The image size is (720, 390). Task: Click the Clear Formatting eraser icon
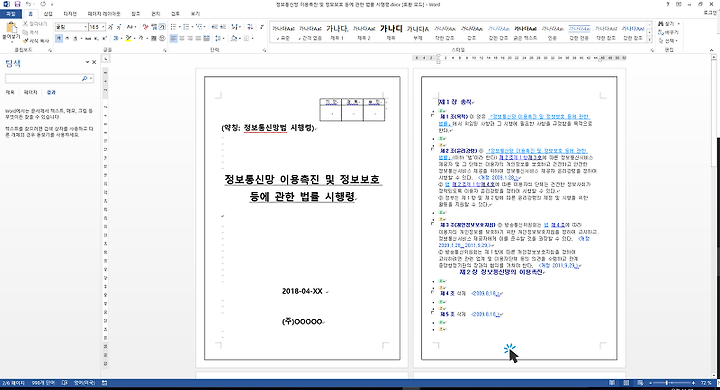(146, 27)
